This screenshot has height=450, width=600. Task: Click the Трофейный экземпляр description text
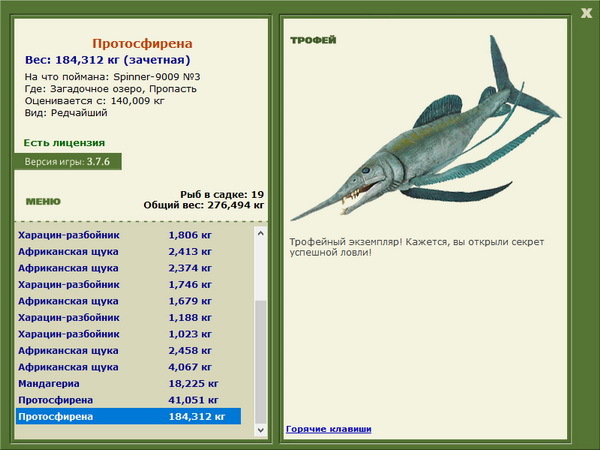click(x=417, y=247)
